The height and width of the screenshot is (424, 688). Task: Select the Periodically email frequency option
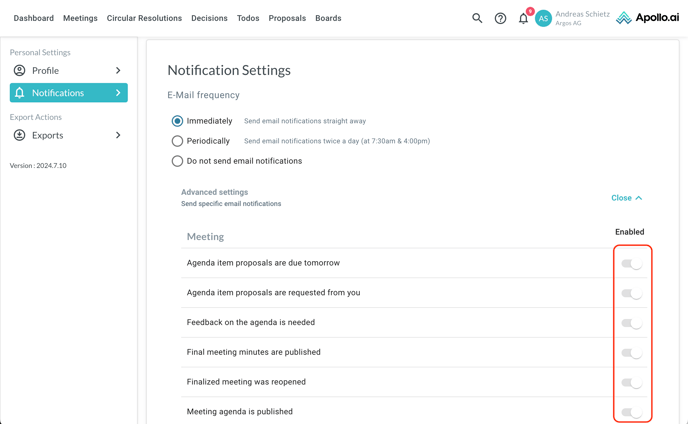coord(177,141)
